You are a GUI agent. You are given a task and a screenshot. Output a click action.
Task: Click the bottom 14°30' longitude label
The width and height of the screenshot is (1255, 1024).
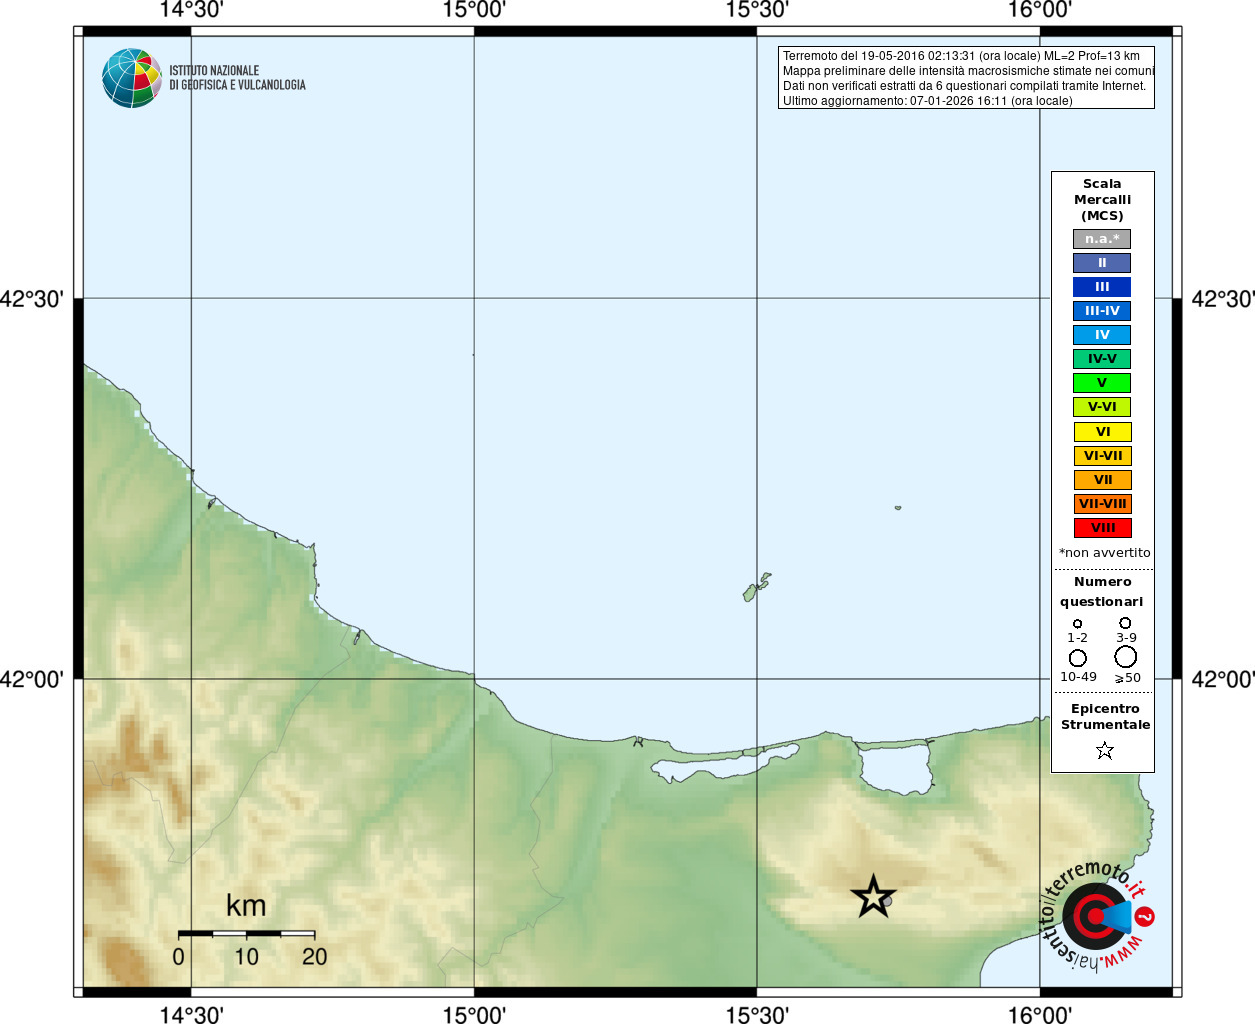(191, 1015)
